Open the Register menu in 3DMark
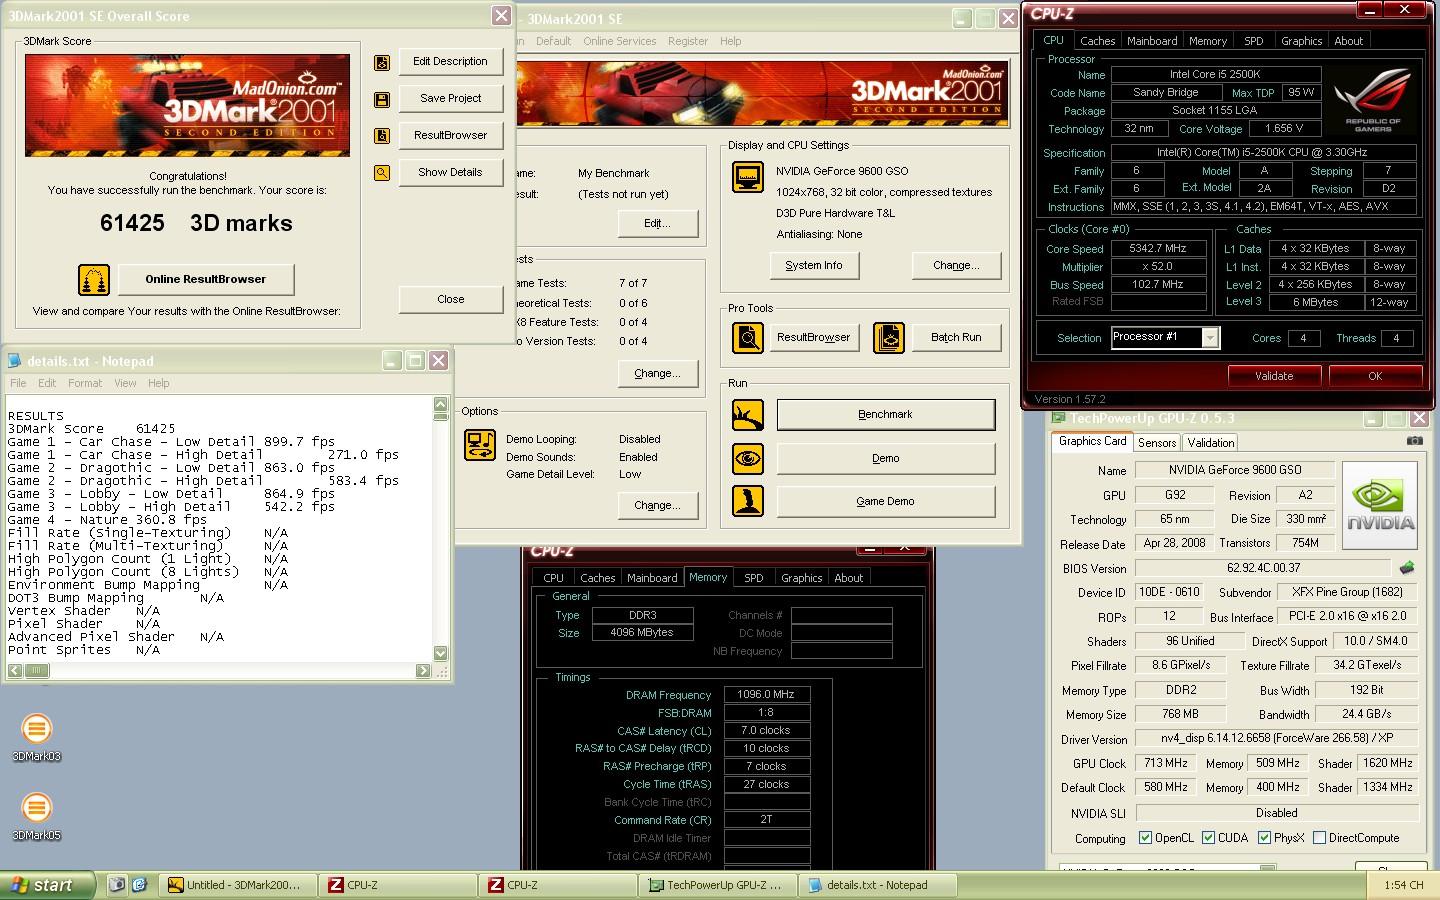The image size is (1440, 900). (687, 41)
